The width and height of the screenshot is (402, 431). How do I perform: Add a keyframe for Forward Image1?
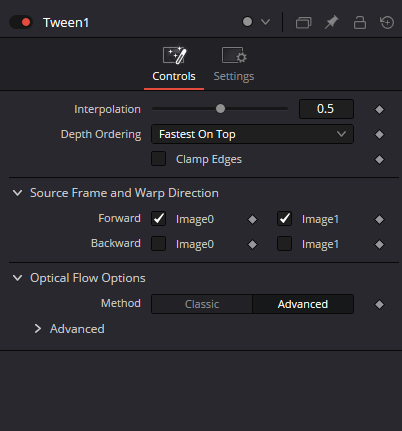tap(379, 219)
